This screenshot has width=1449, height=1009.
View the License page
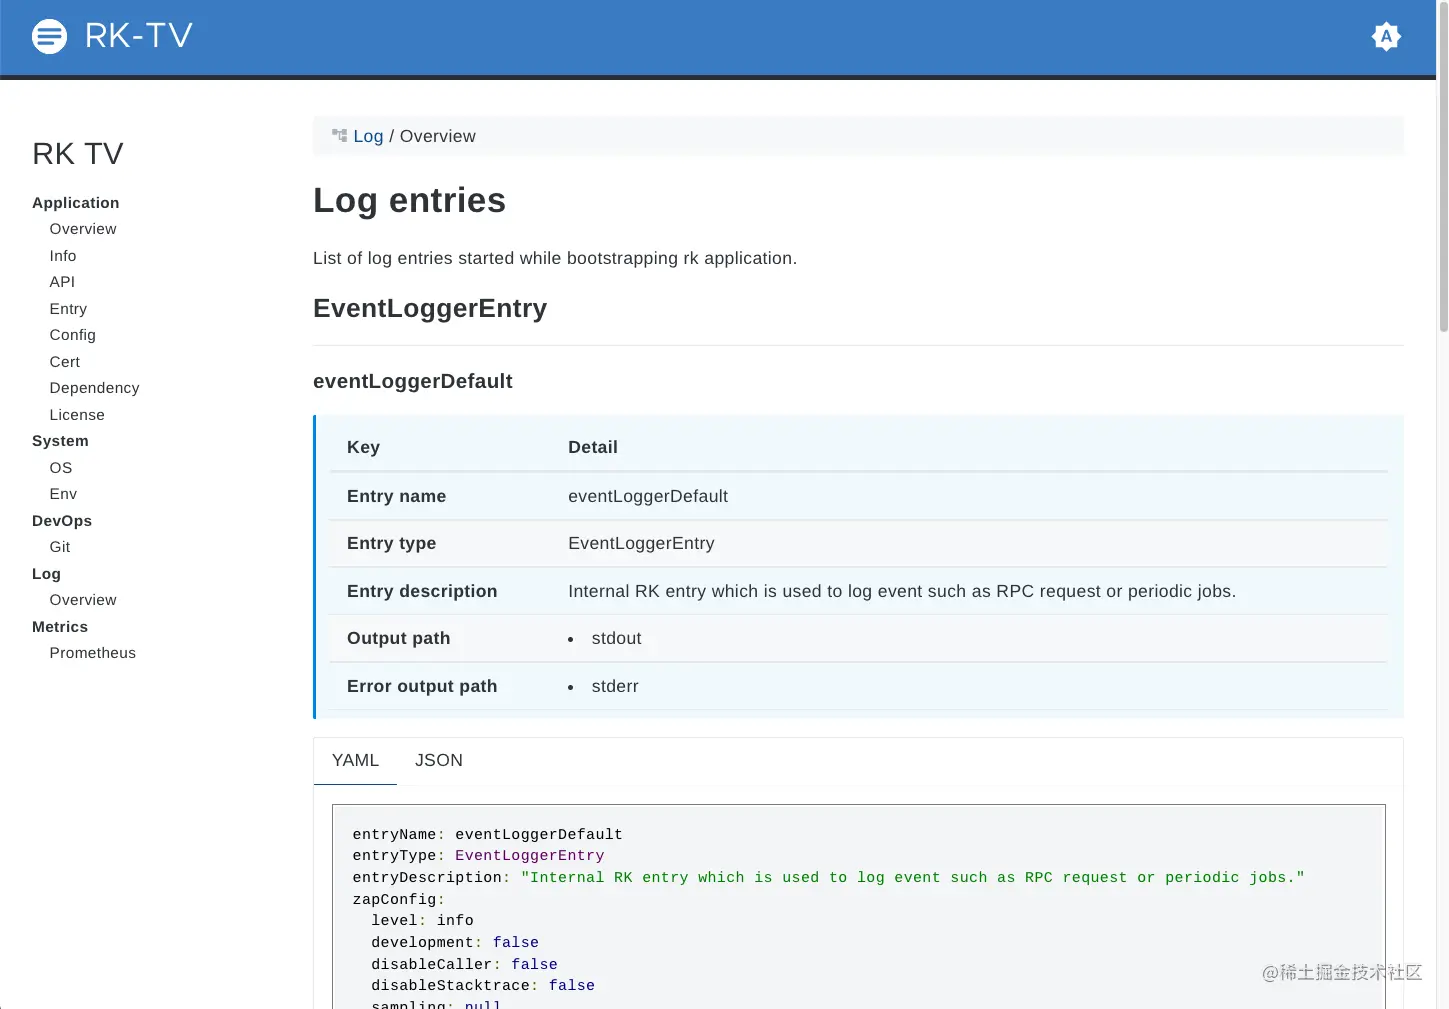(x=77, y=415)
